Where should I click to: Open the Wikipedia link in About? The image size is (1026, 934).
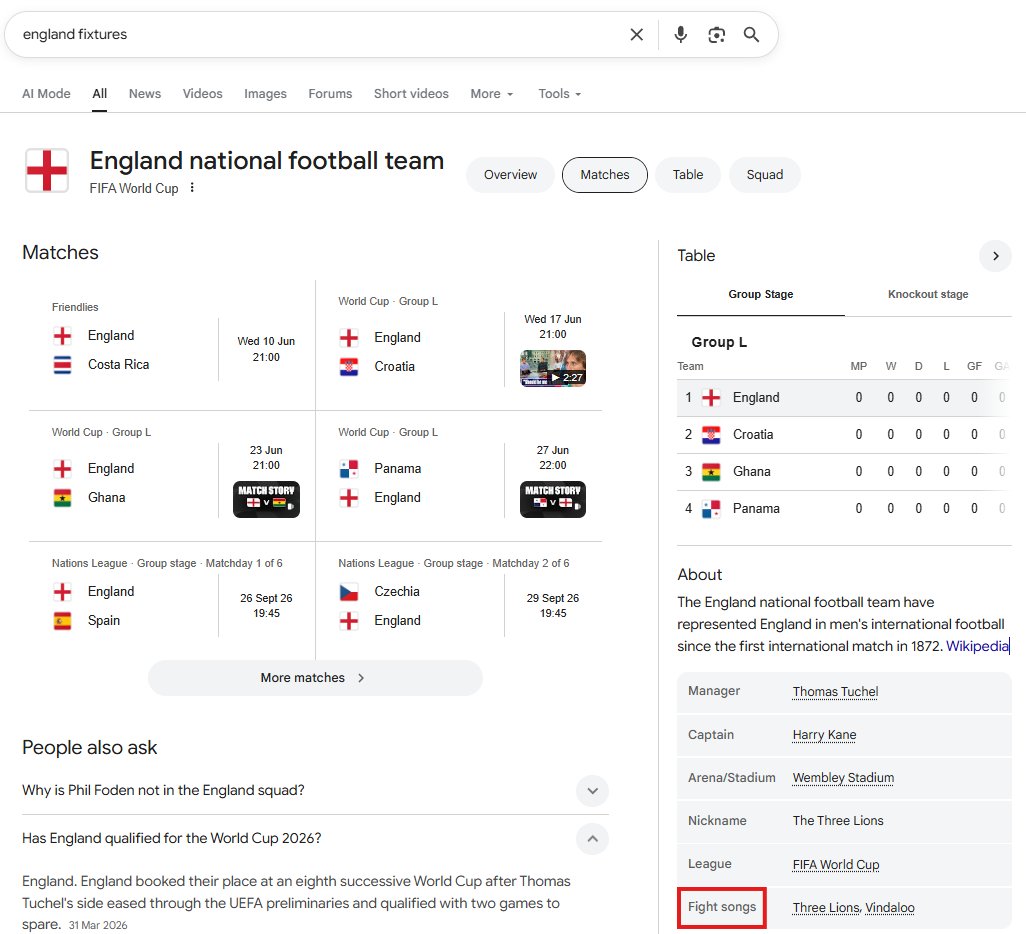pos(977,646)
